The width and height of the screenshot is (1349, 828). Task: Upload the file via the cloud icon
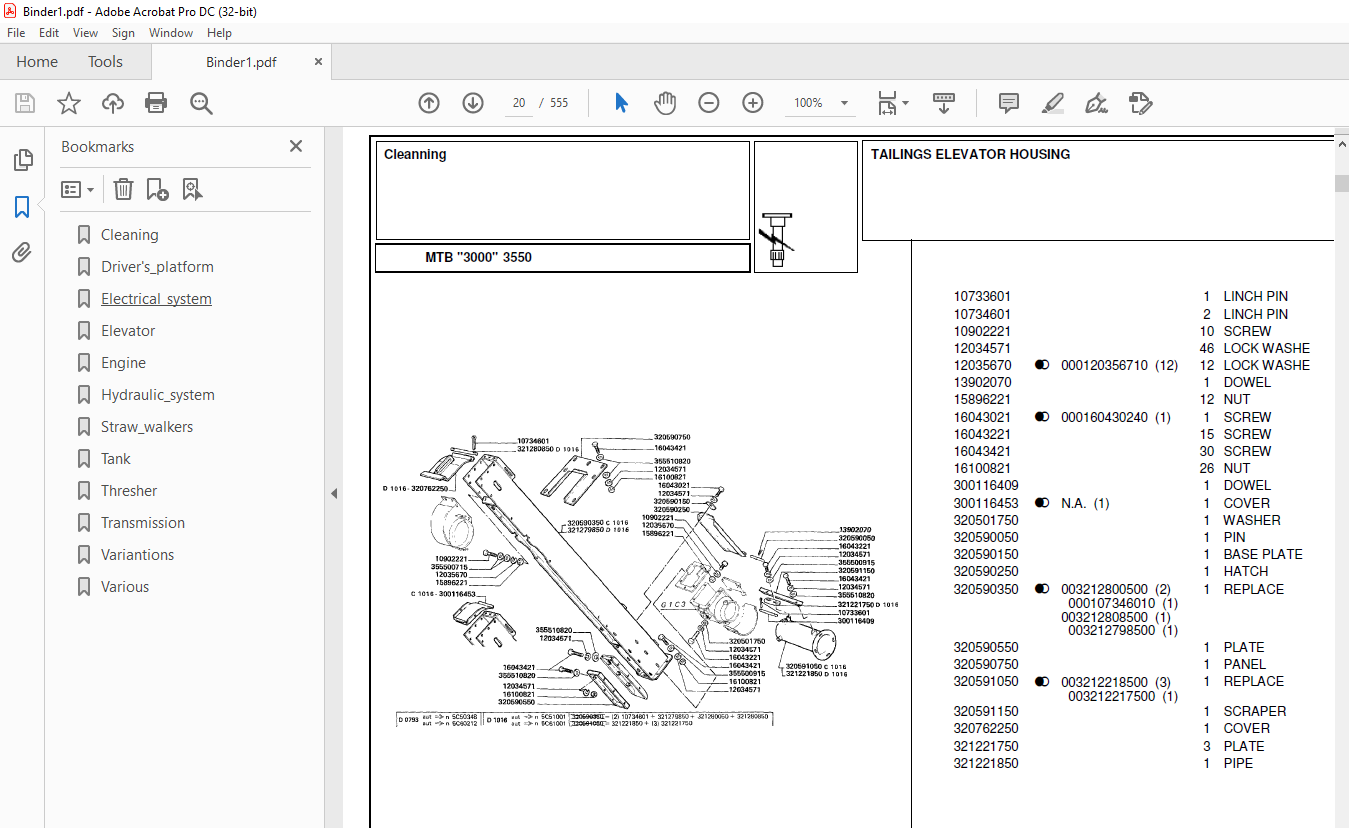point(113,103)
